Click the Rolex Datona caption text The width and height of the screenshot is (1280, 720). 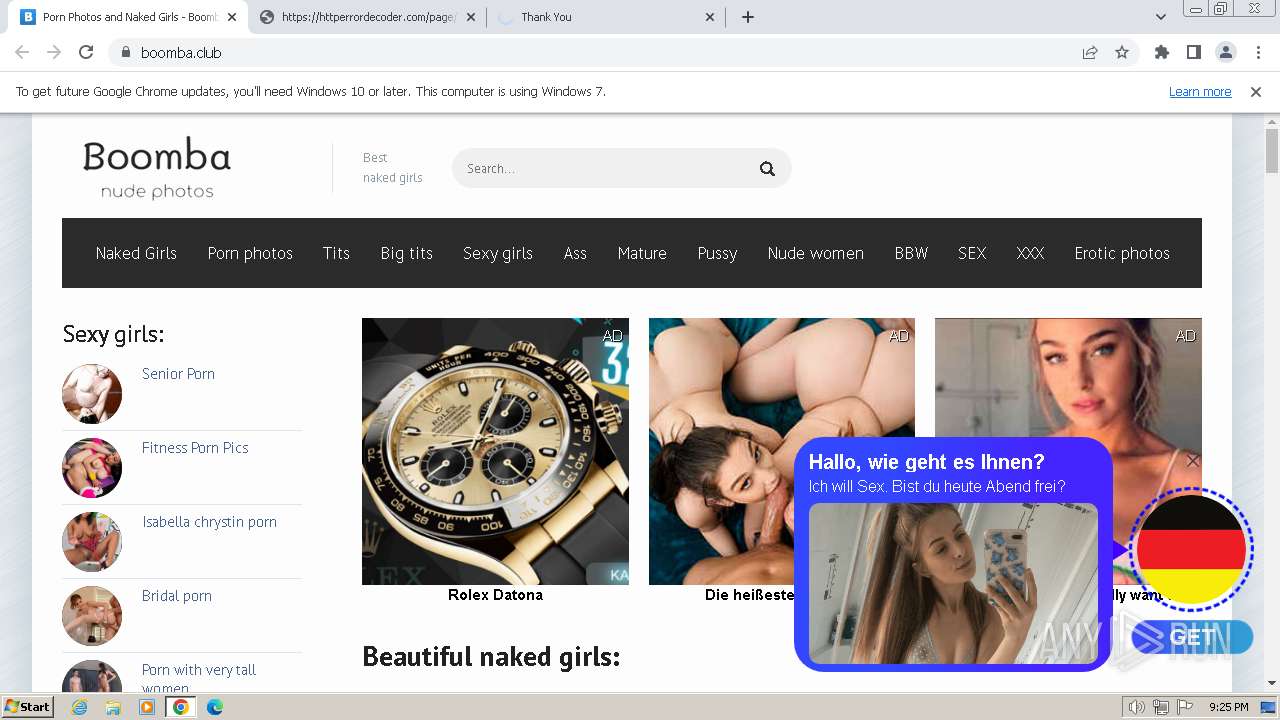495,595
